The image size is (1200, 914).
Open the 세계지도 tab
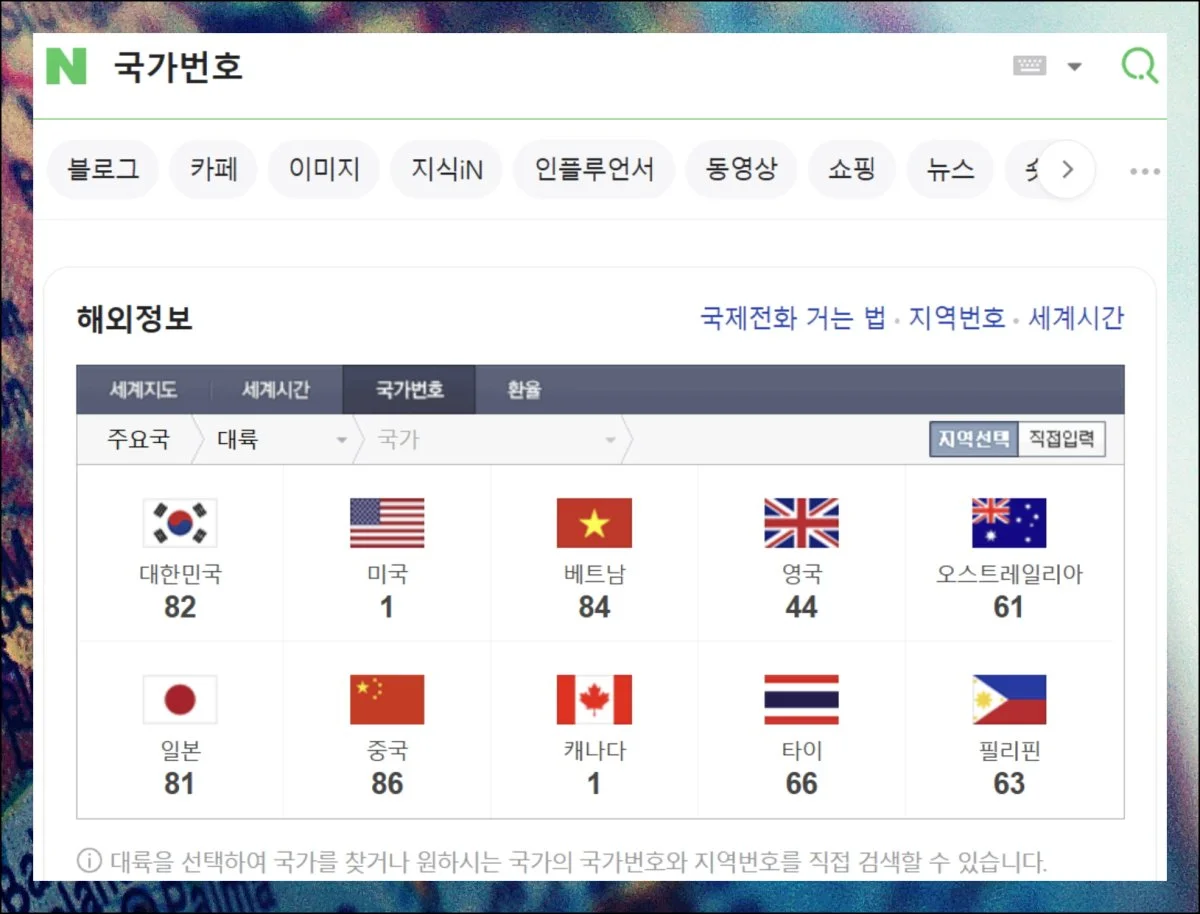pos(143,390)
